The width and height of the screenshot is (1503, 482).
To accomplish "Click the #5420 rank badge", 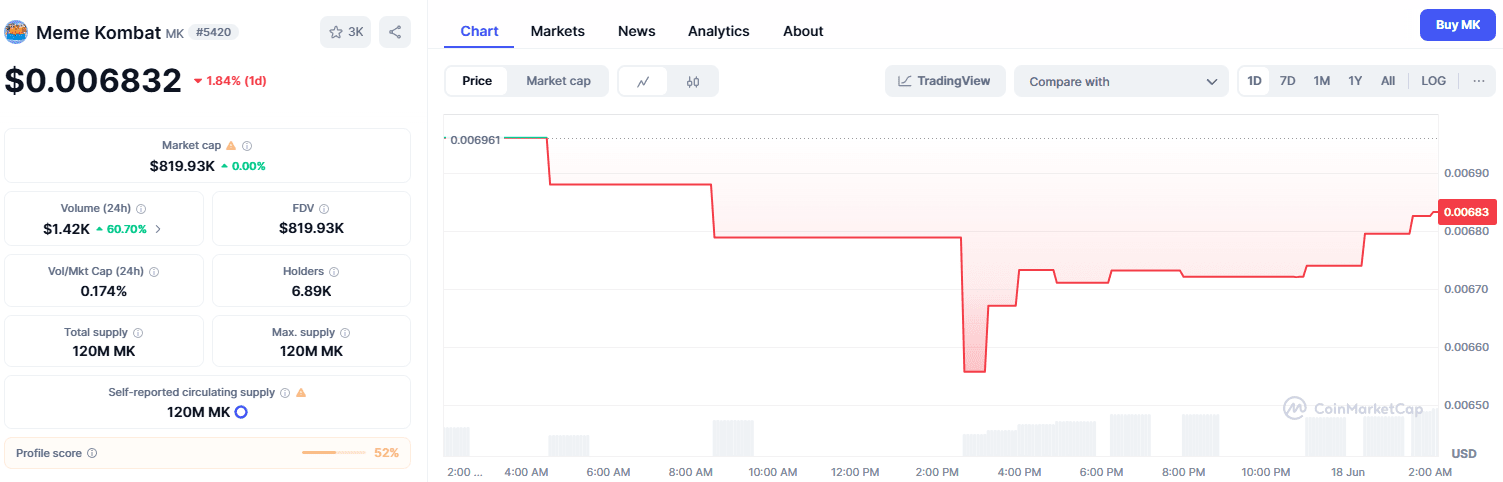I will click(x=214, y=32).
